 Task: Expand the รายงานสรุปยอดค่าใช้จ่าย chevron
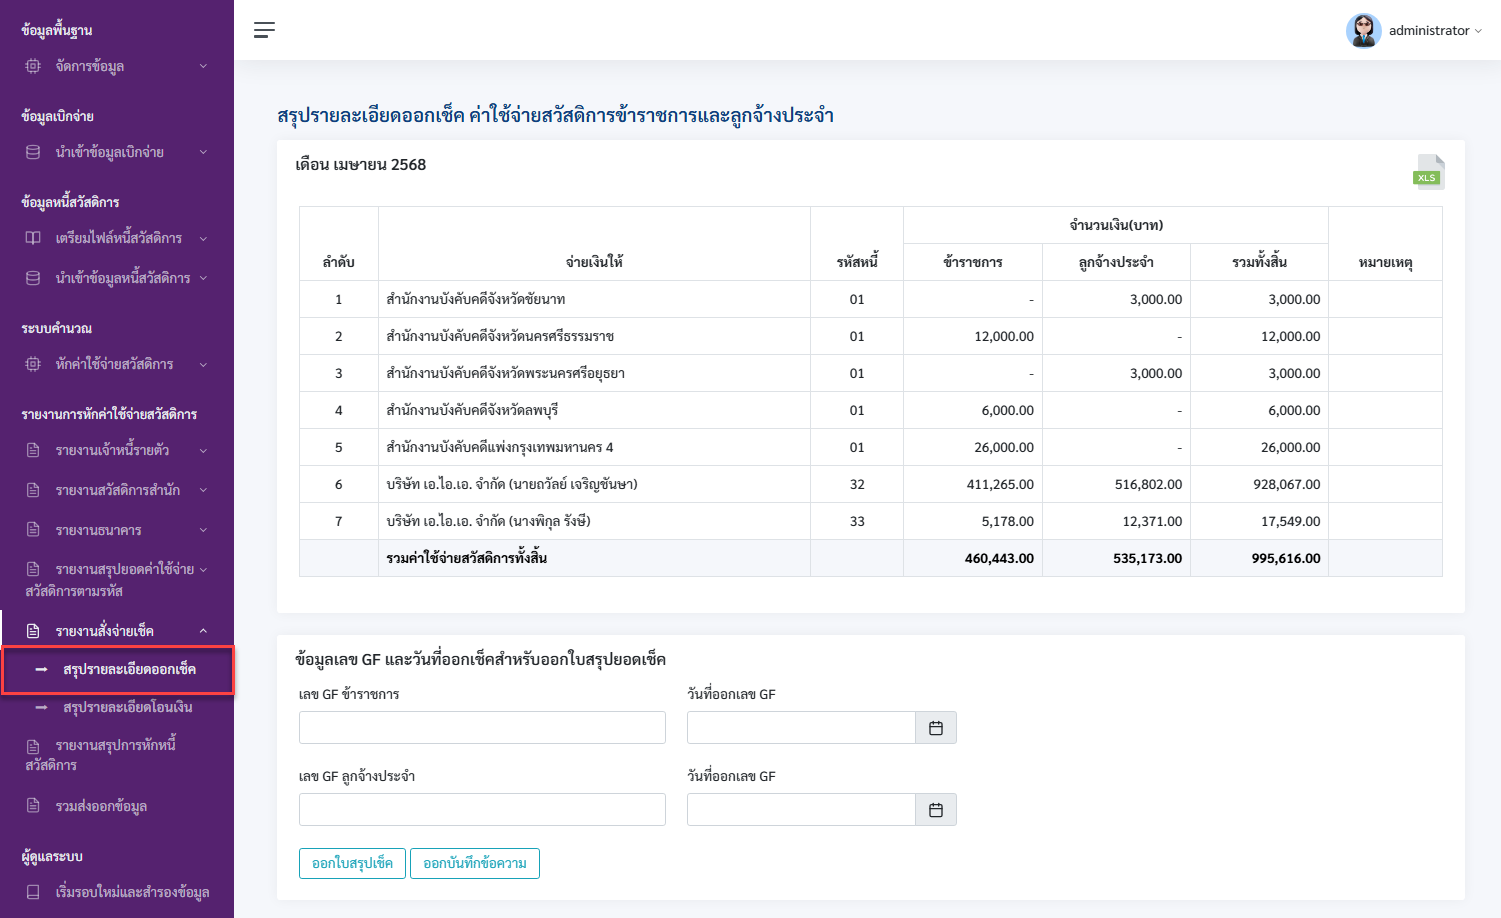pos(203,569)
